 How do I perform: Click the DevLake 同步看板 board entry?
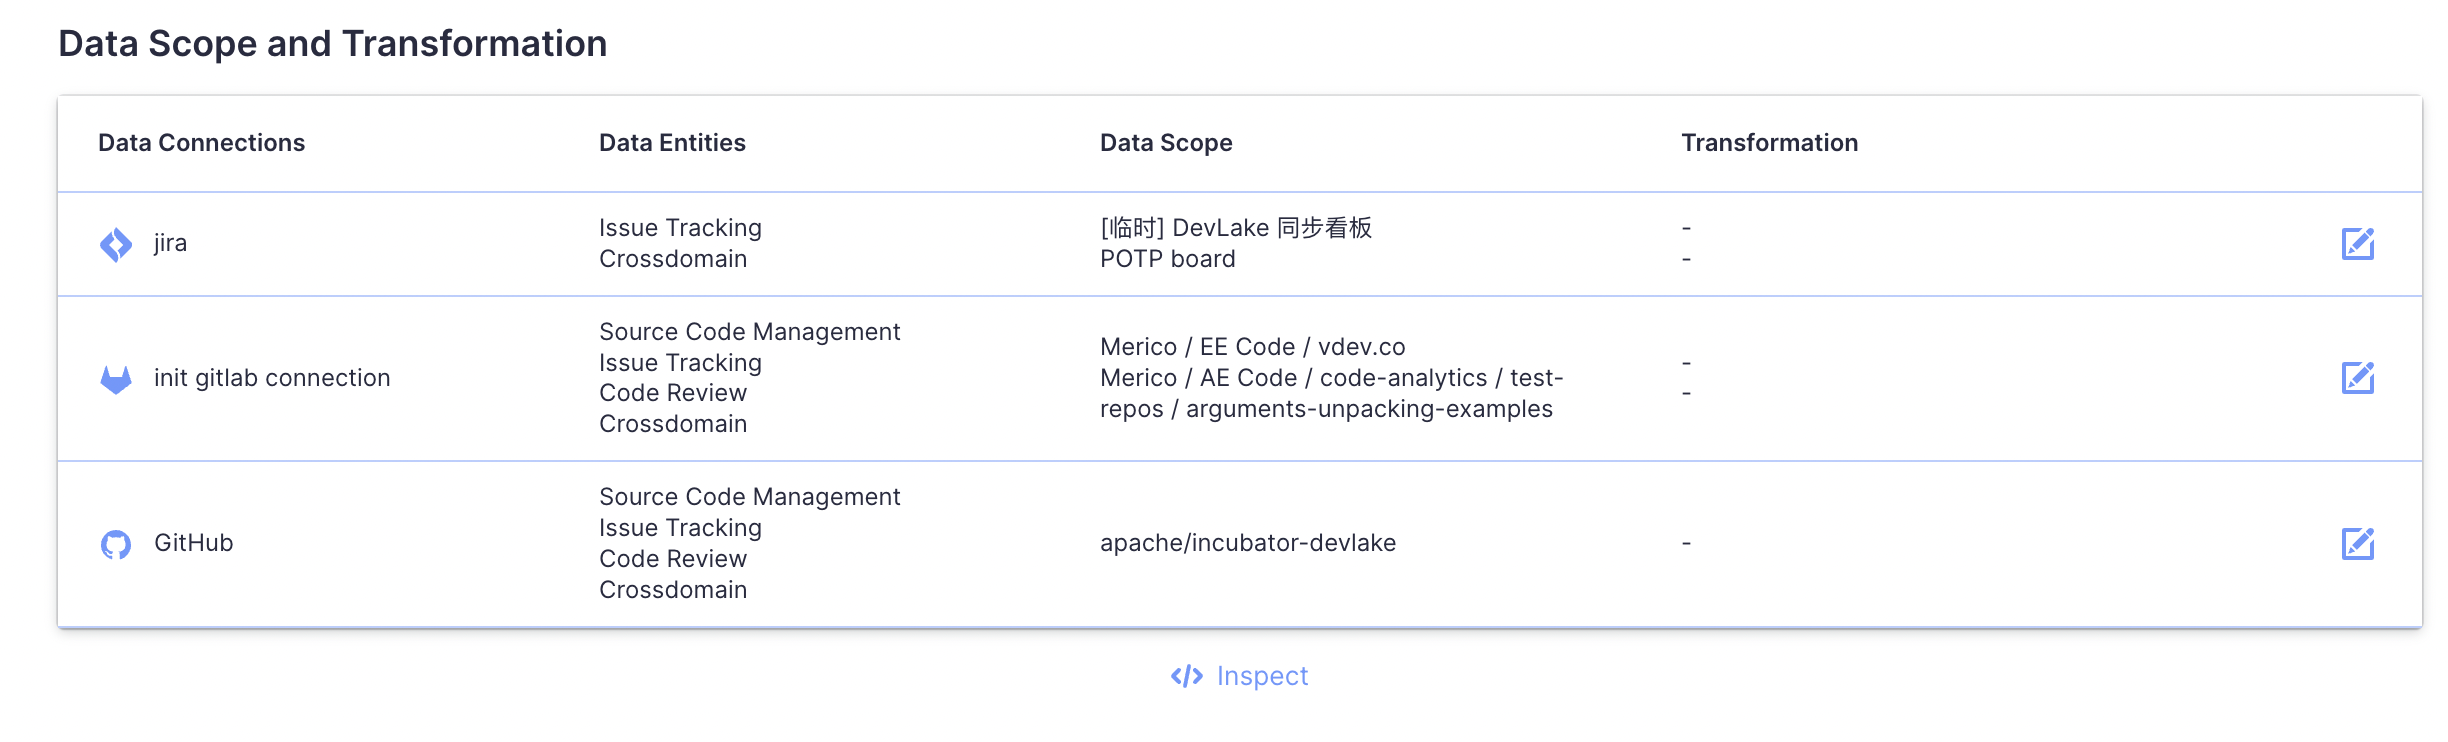[x=1236, y=228]
